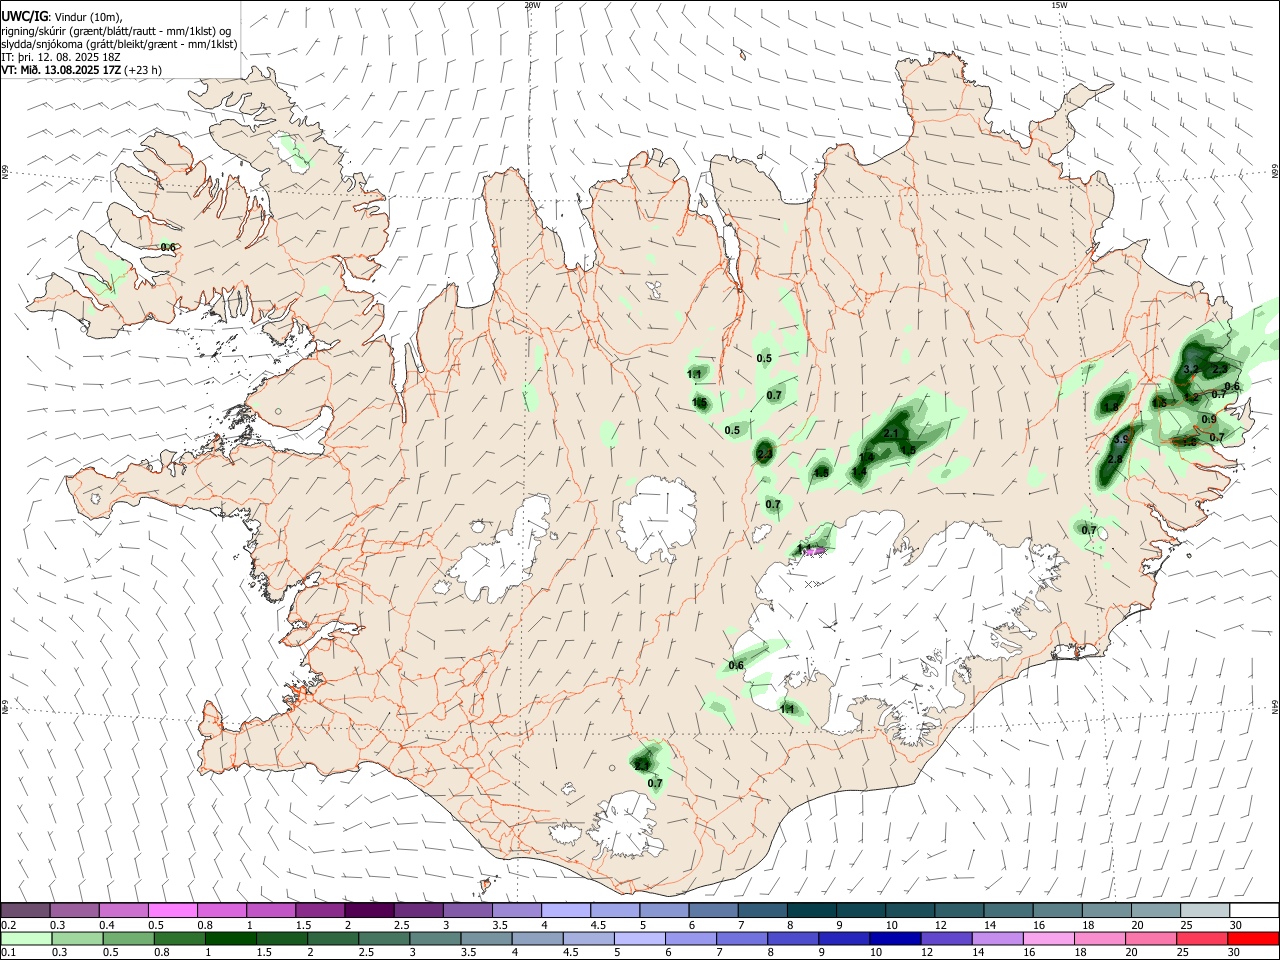Click the 'slydda/snjókoma (grátt/bleikt/grænt' legend line
Viewport: 1280px width, 960px height.
coord(119,44)
